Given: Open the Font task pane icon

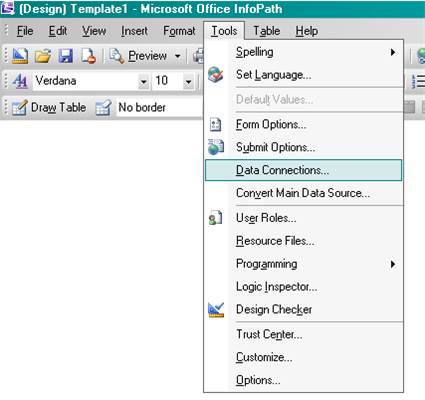Looking at the screenshot, I should 20,81.
